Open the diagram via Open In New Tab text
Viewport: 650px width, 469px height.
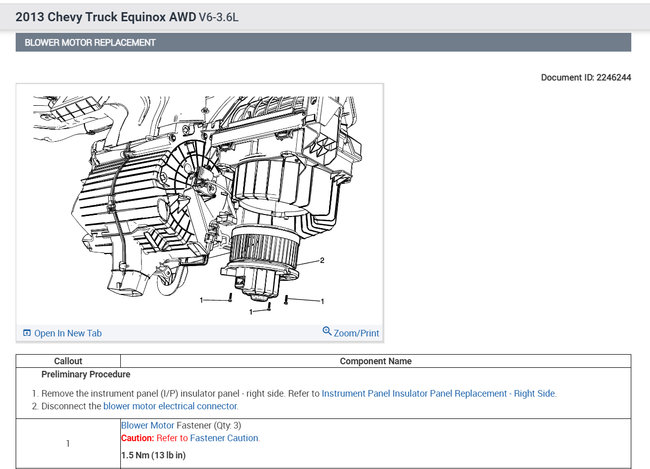tap(68, 333)
